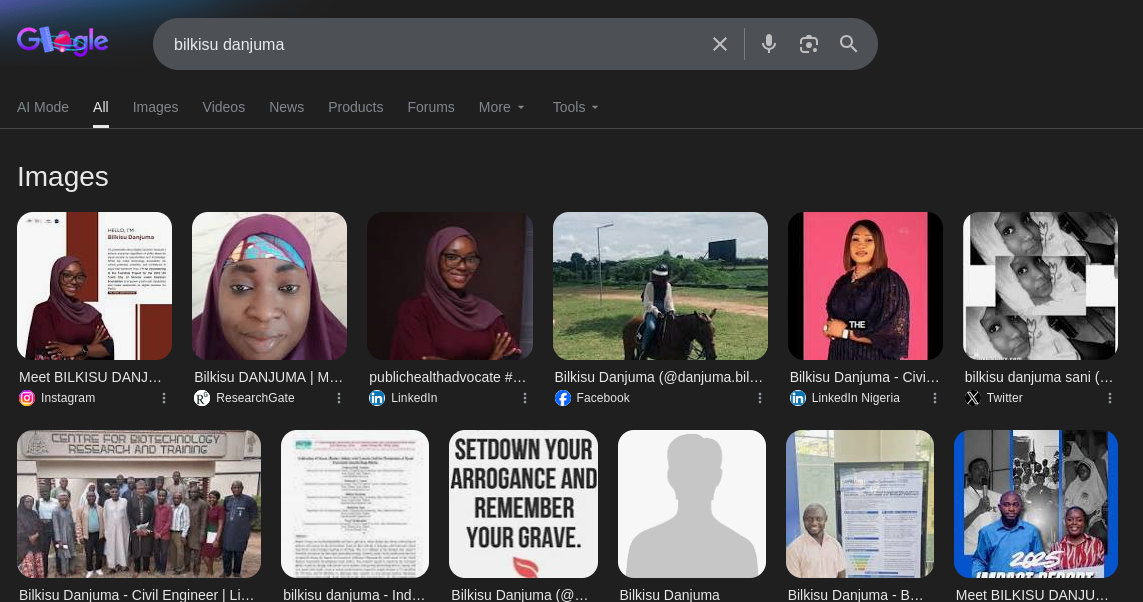Image resolution: width=1143 pixels, height=602 pixels.
Task: Open three-dot menu for the Twitter result
Action: pos(1110,398)
